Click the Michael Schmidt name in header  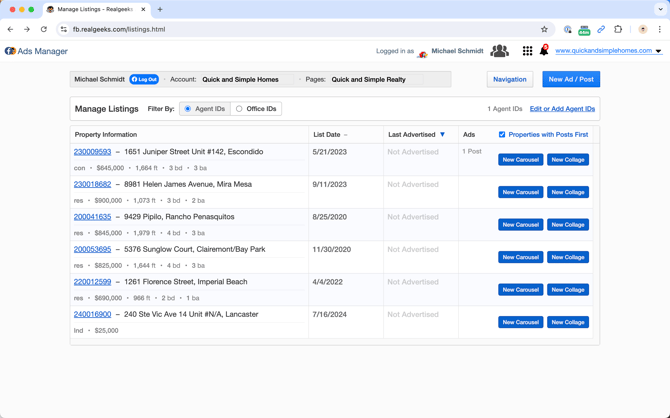(457, 51)
